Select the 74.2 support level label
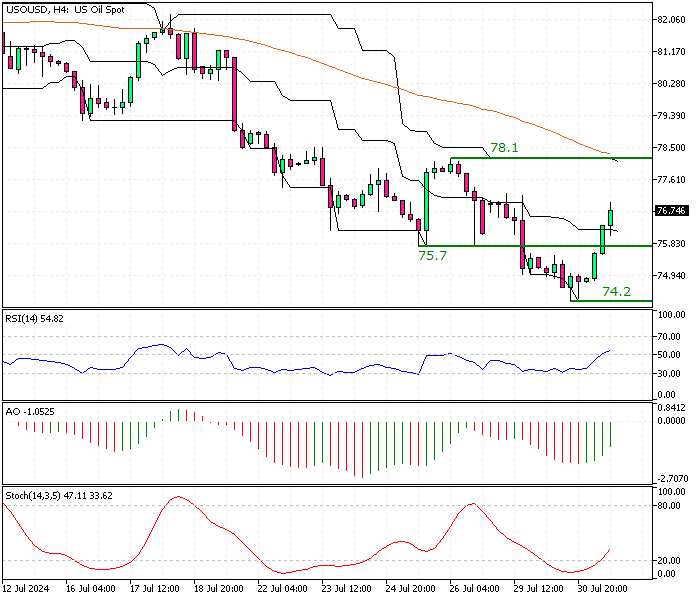Image resolution: width=700 pixels, height=600 pixels. 617,292
